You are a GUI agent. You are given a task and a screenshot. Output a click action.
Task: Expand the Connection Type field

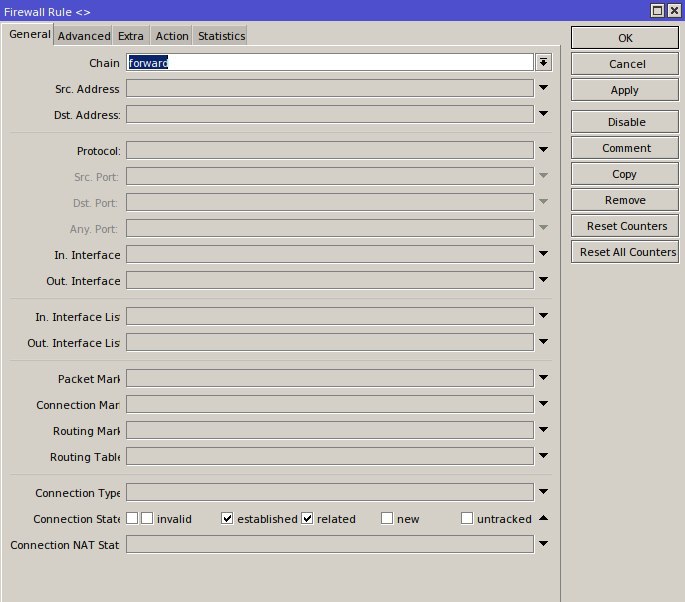pyautogui.click(x=543, y=491)
